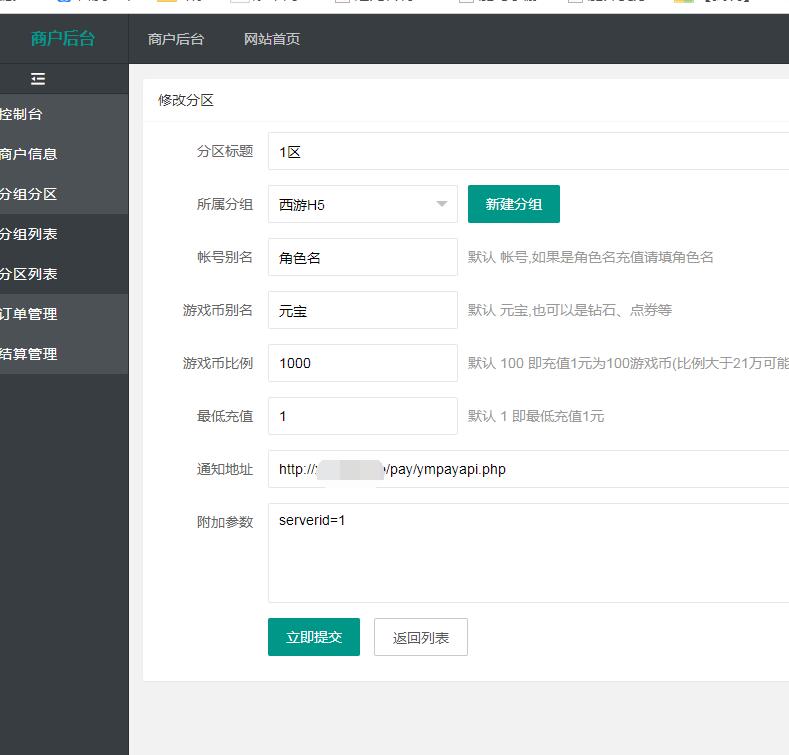The image size is (789, 755).
Task: Click the 通知地址 URL input field
Action: 528,469
